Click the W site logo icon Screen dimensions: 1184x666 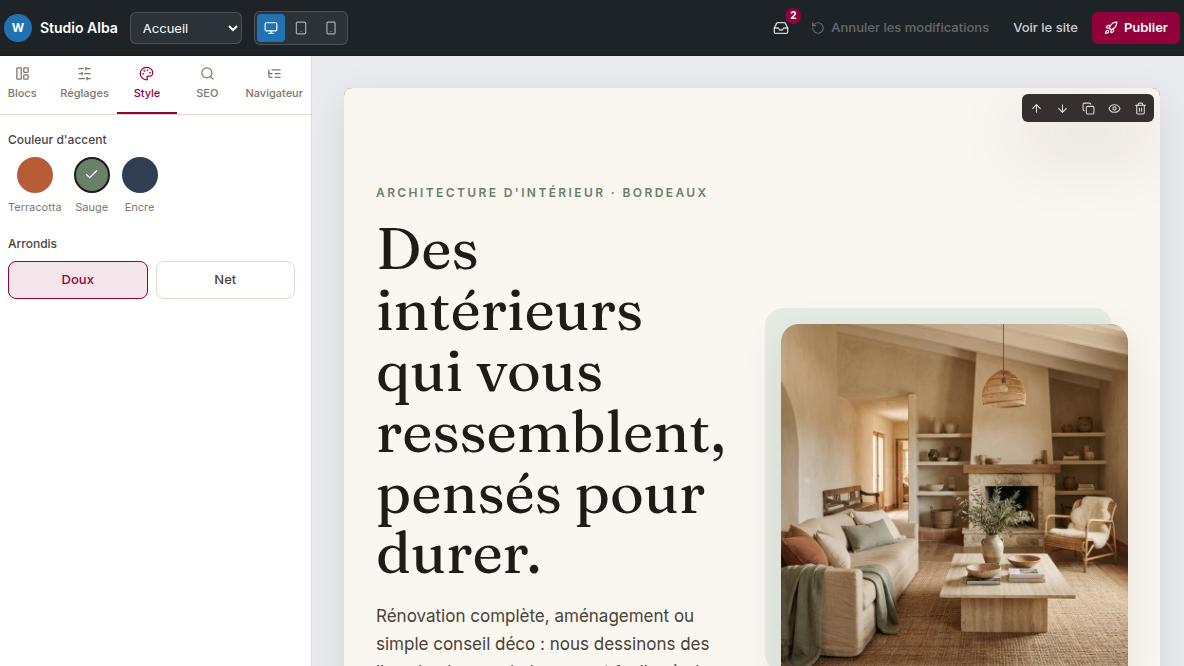[x=18, y=28]
